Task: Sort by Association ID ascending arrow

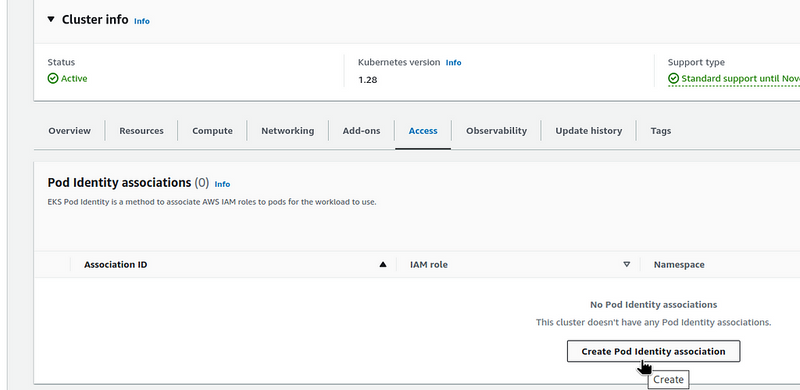Action: click(x=383, y=264)
